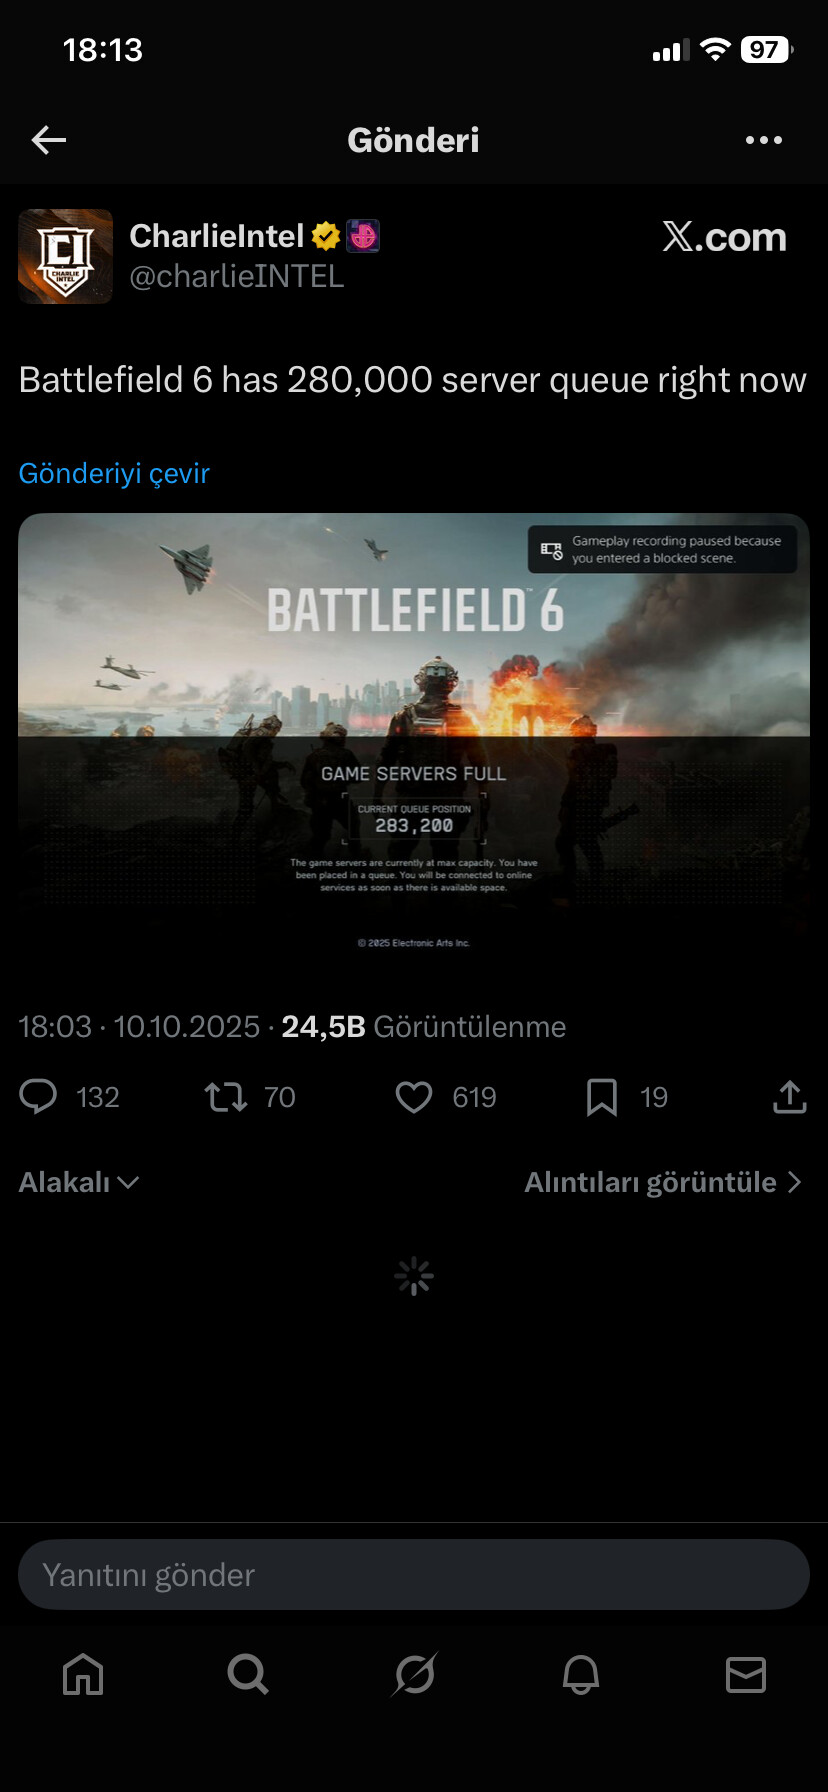The width and height of the screenshot is (828, 1792).
Task: Expand the Alakalı sort dropdown
Action: [79, 1182]
